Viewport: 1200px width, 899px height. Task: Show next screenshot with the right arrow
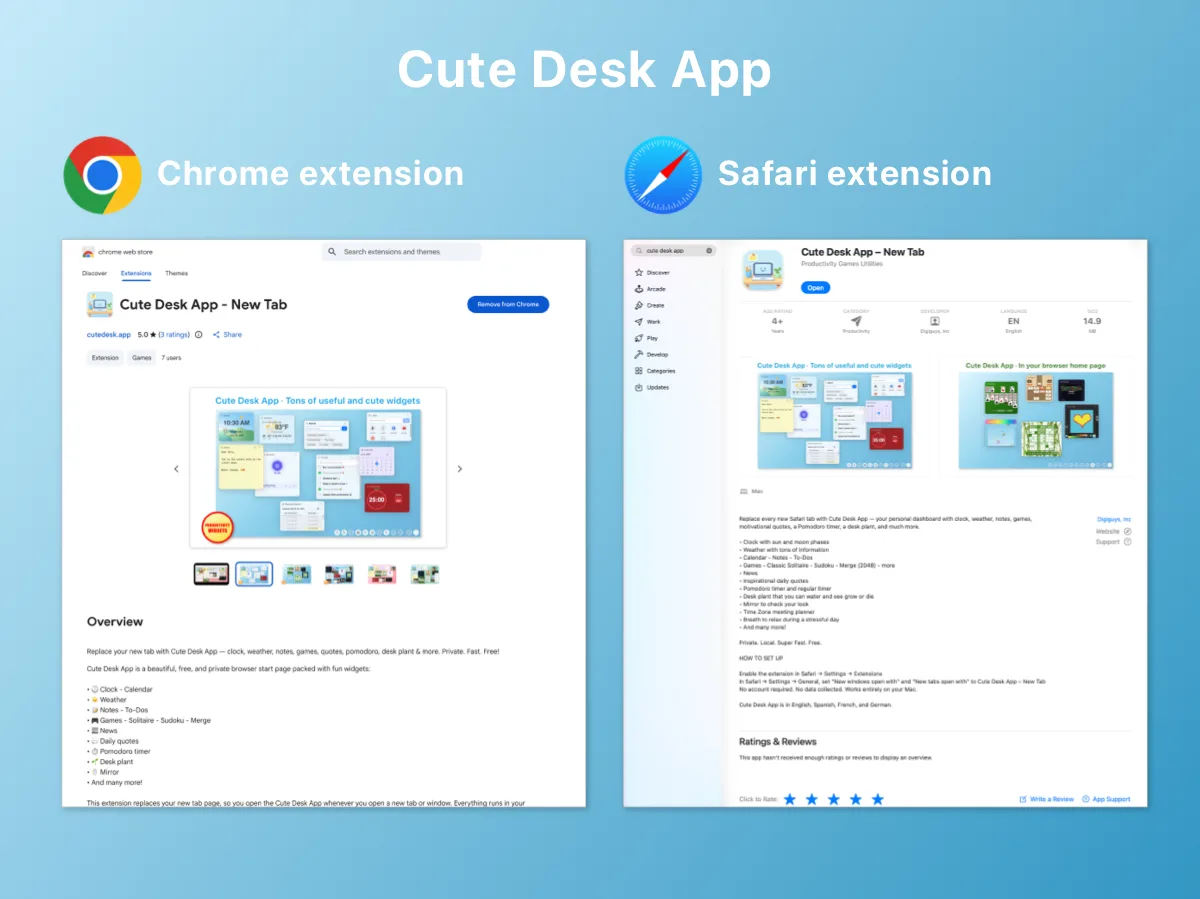[x=460, y=468]
